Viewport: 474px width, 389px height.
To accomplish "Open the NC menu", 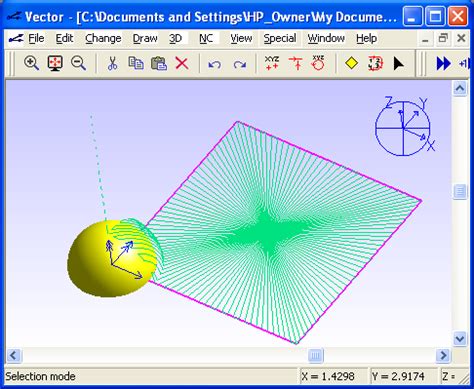I will pyautogui.click(x=206, y=39).
